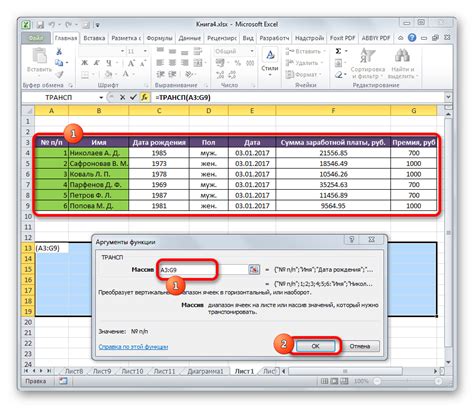Switch to the Вставка ribbon tab

pos(94,38)
